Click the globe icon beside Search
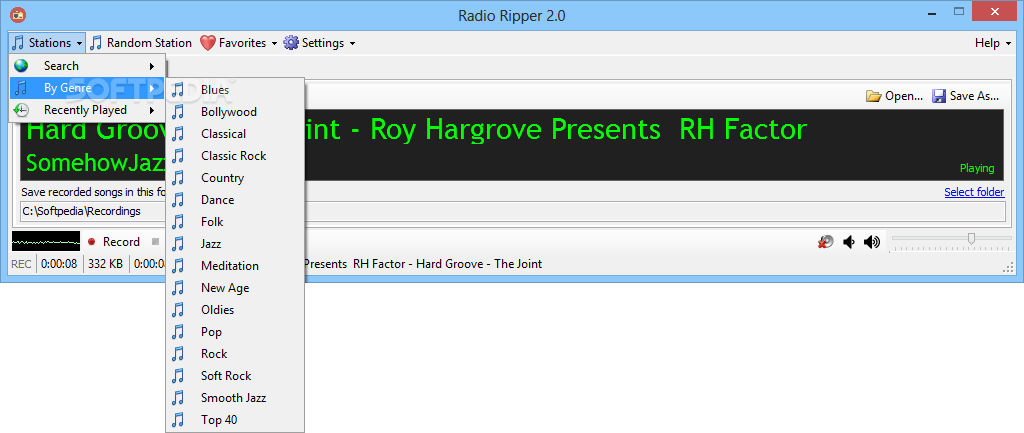1024x433 pixels. [22, 66]
